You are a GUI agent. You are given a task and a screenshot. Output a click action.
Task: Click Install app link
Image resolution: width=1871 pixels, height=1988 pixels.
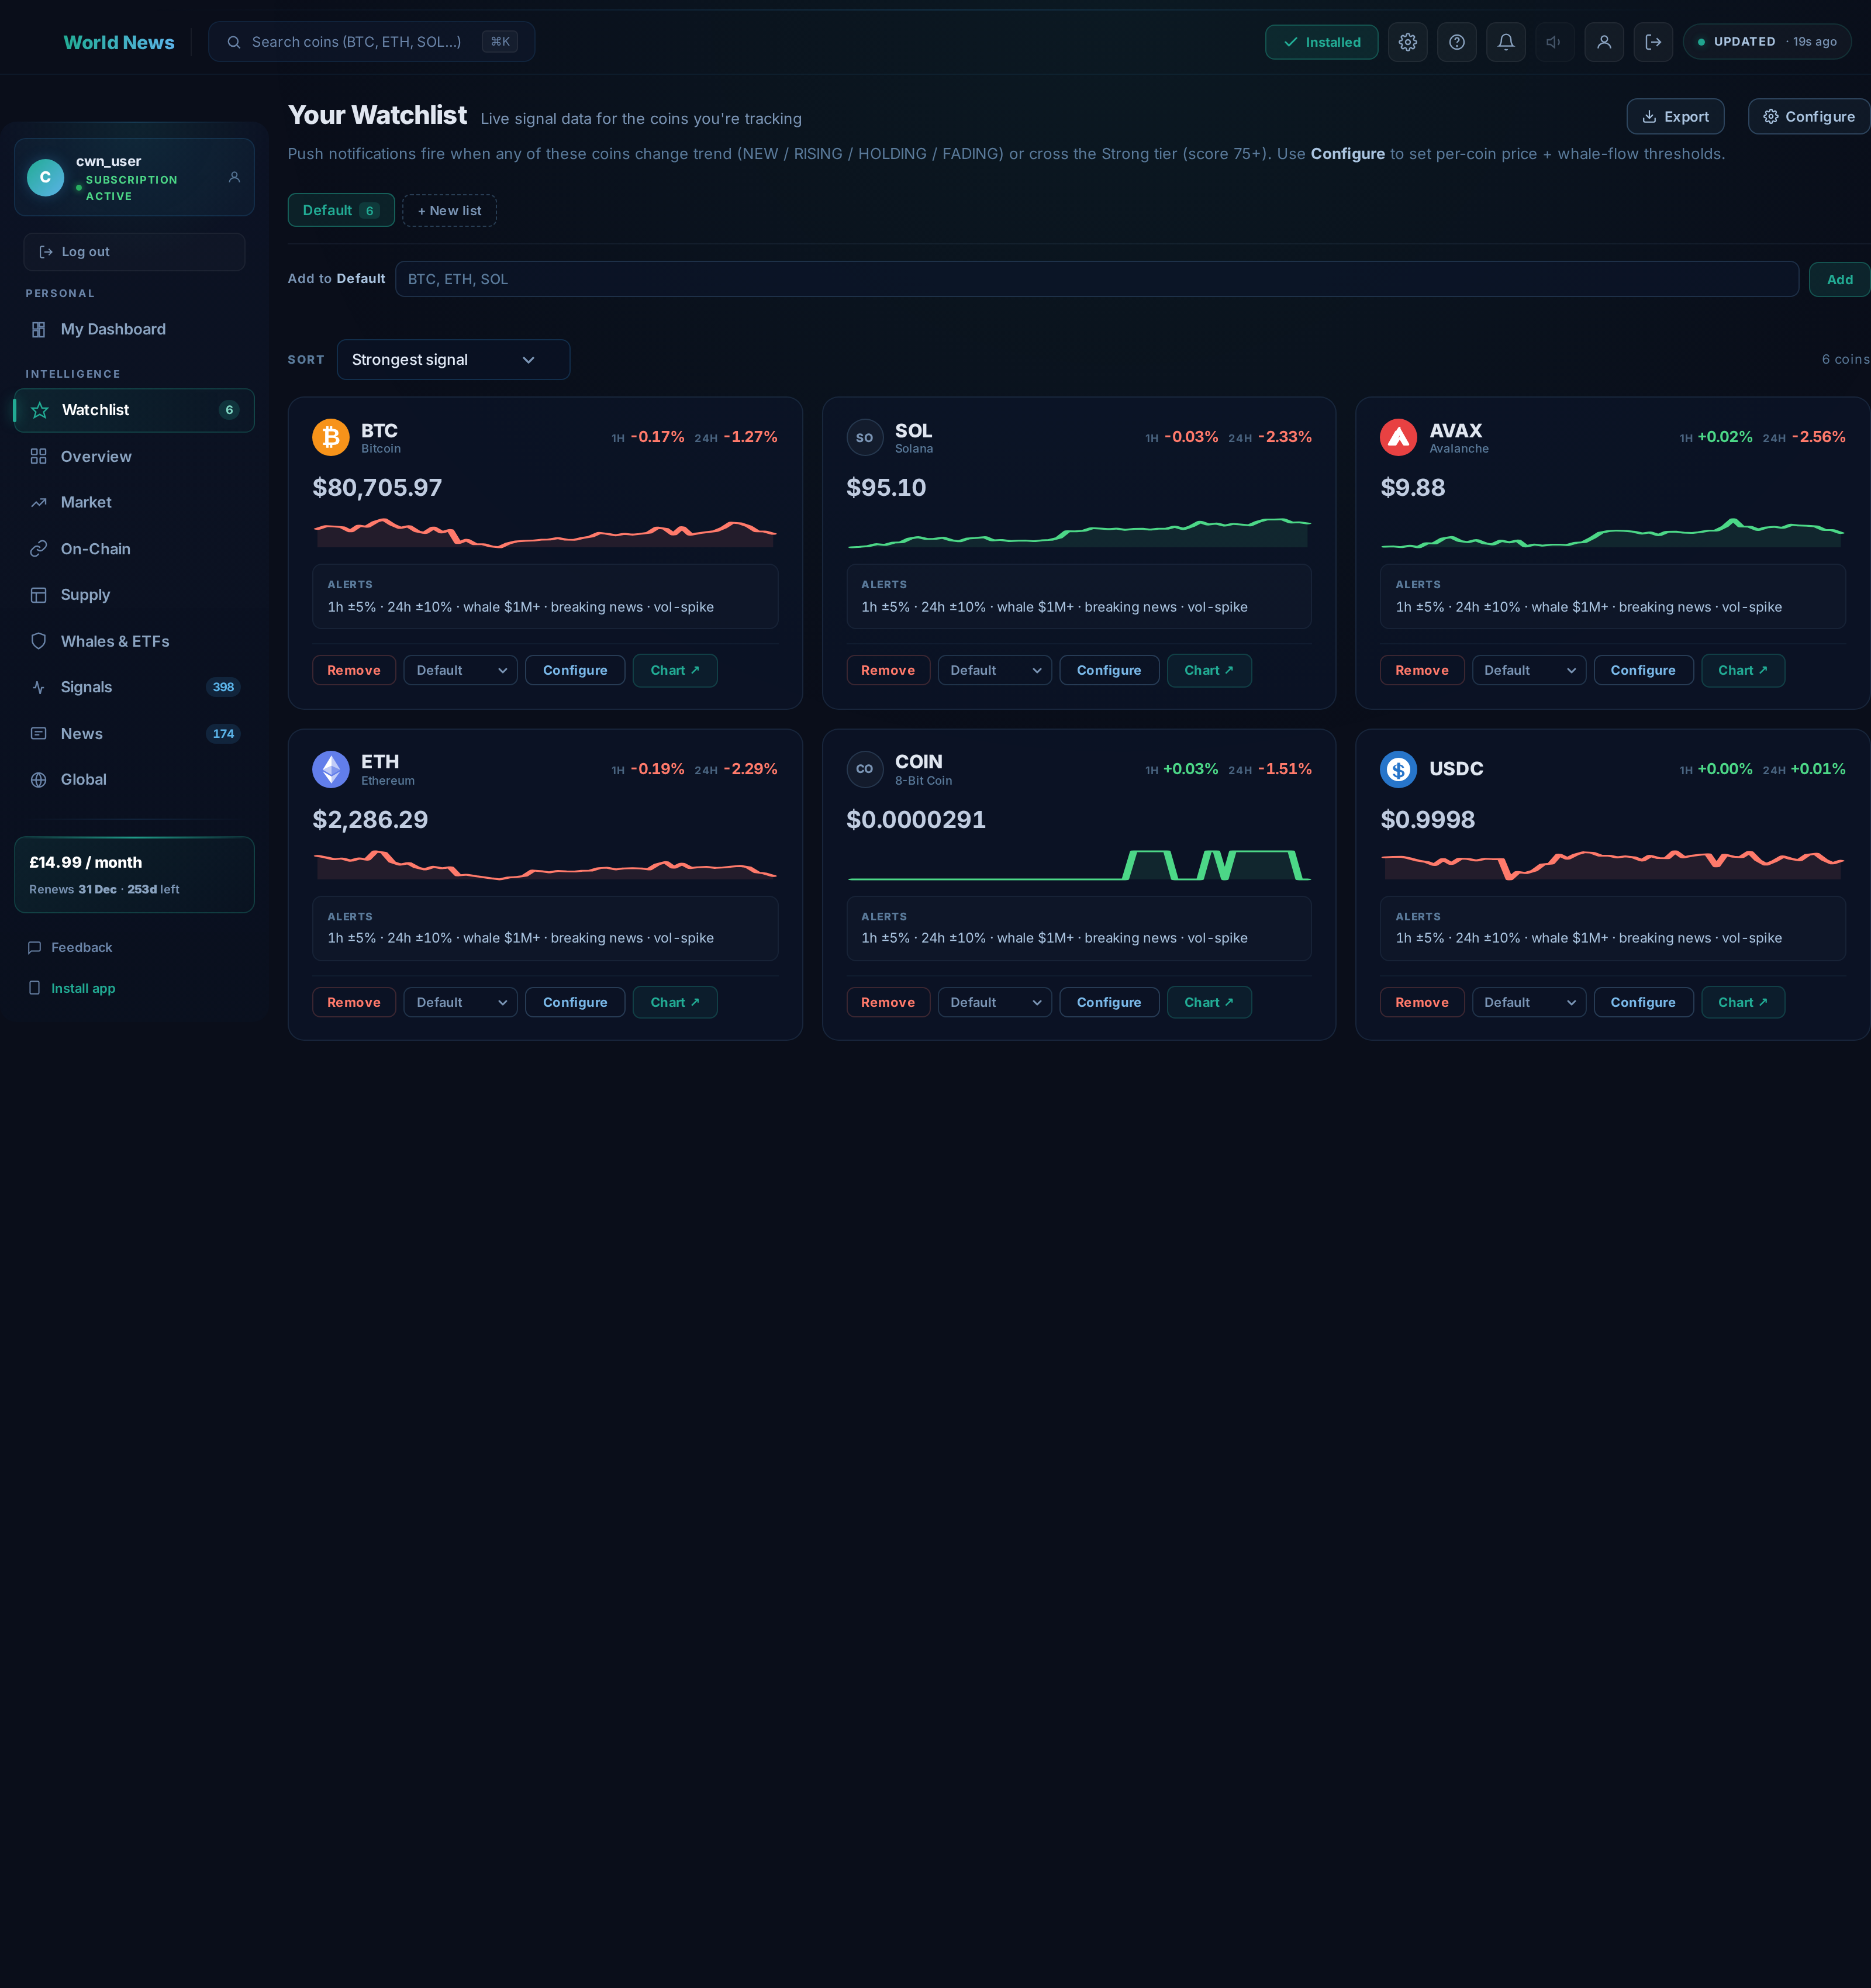71,988
